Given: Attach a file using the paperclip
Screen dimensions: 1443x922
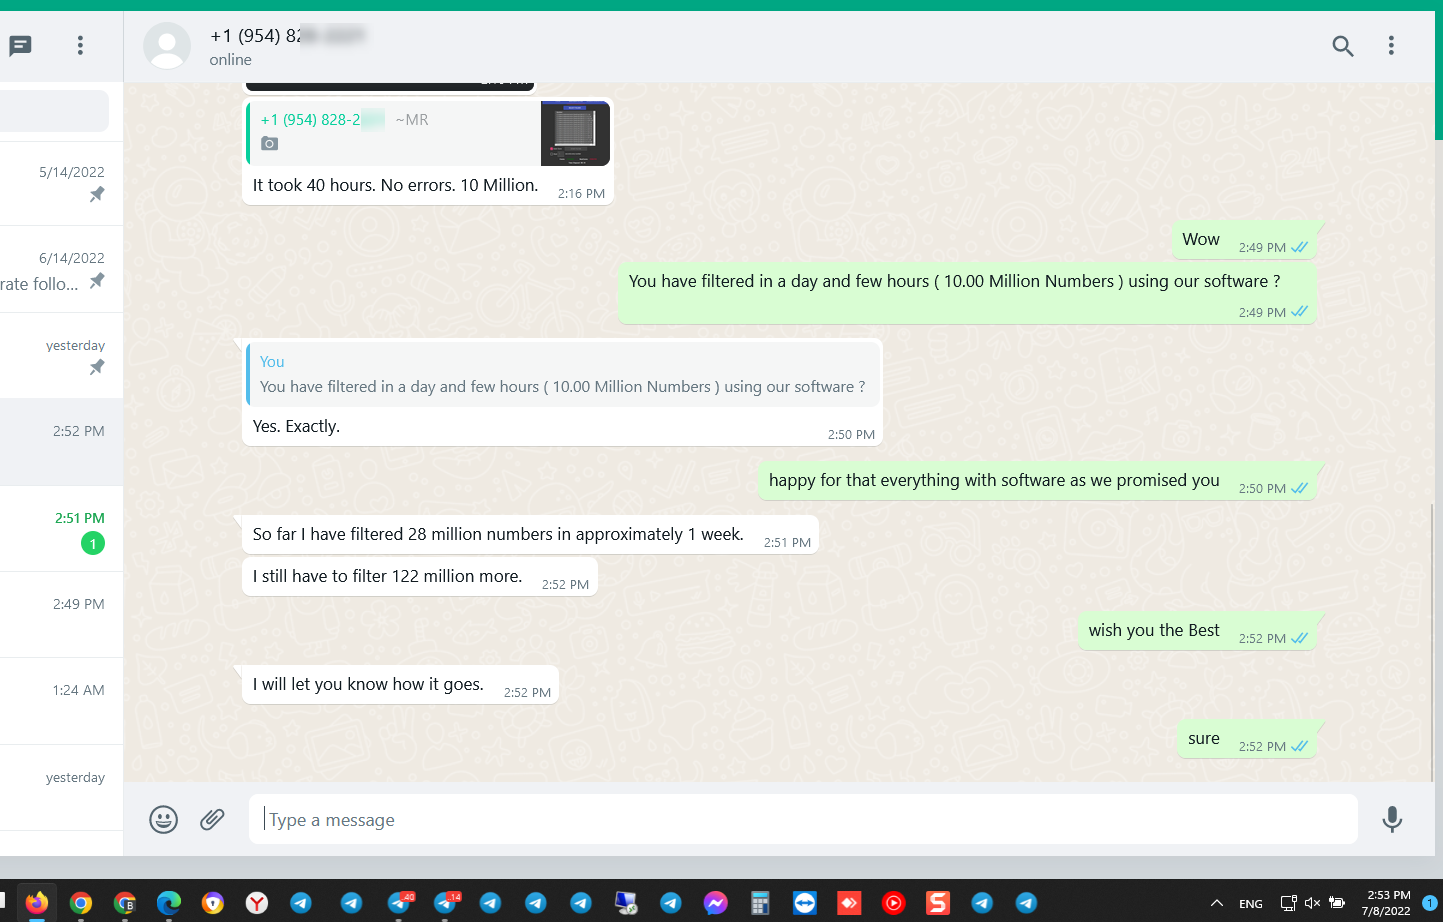Looking at the screenshot, I should pyautogui.click(x=212, y=819).
